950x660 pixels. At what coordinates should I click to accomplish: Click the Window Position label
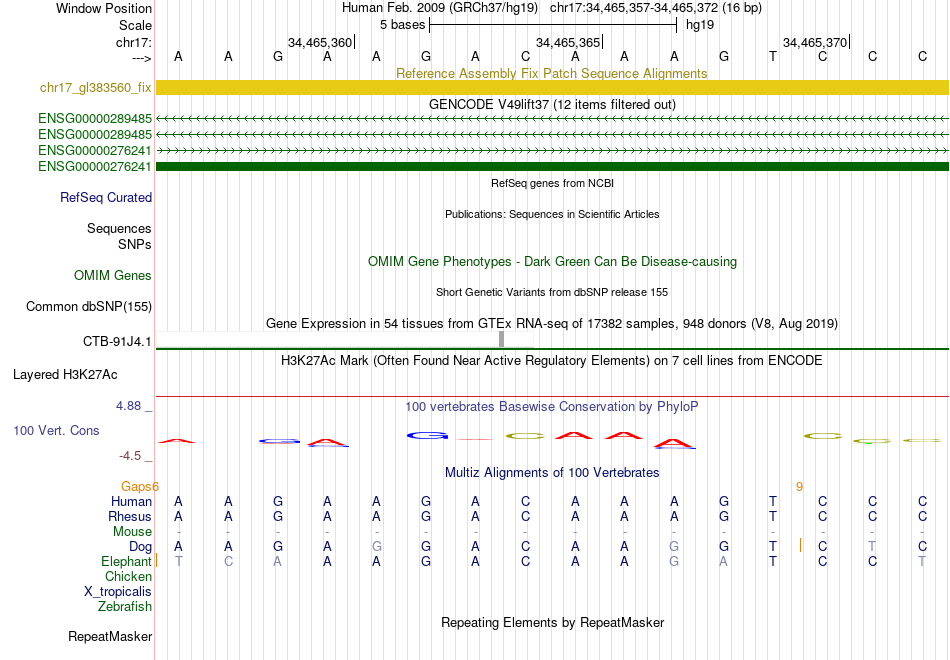(x=104, y=8)
